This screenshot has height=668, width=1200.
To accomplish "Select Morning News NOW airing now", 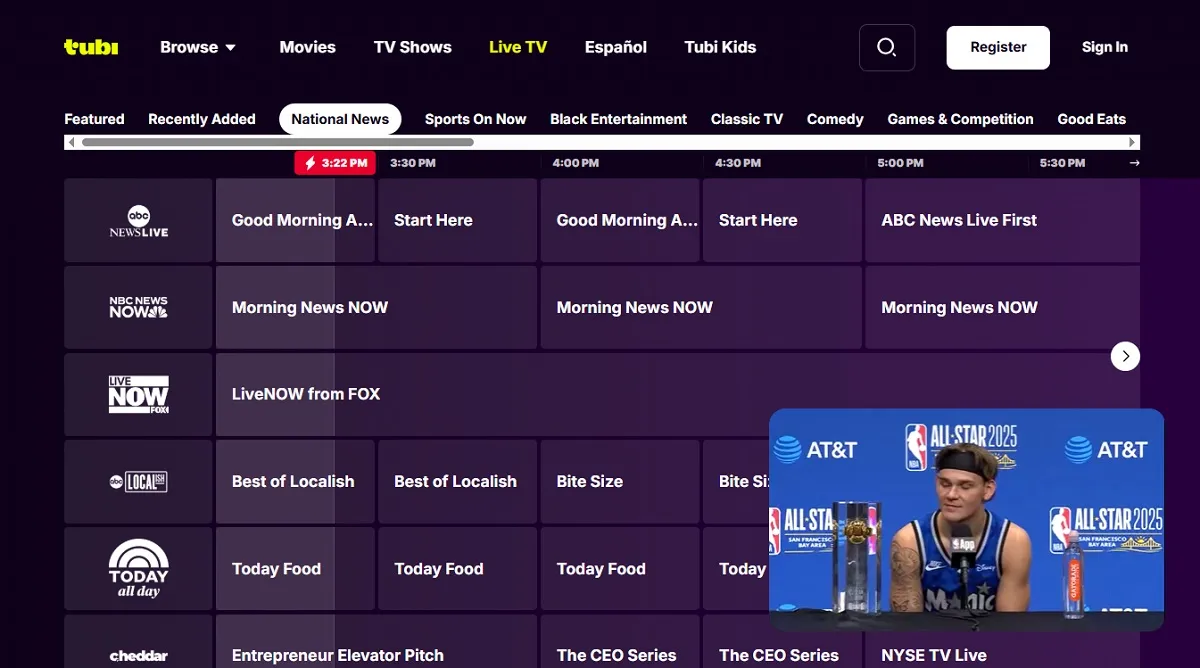I will [376, 307].
